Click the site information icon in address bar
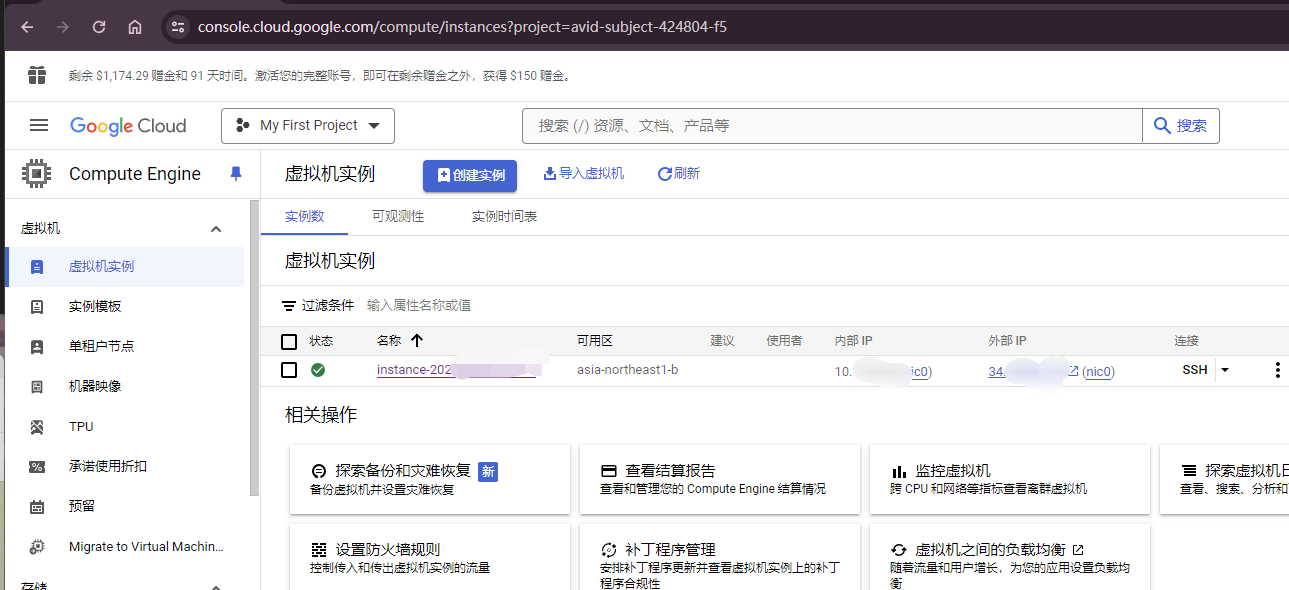 (177, 27)
